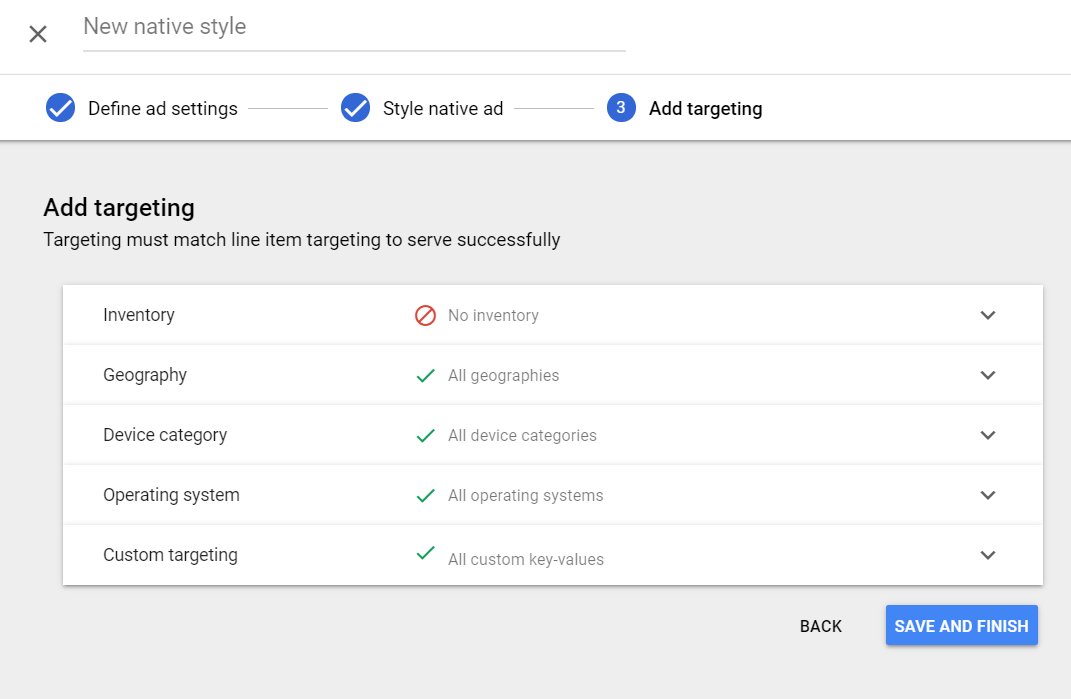Screen dimensions: 1071x699
Task: Click the Style native ad checkmark icon
Action: [x=356, y=108]
